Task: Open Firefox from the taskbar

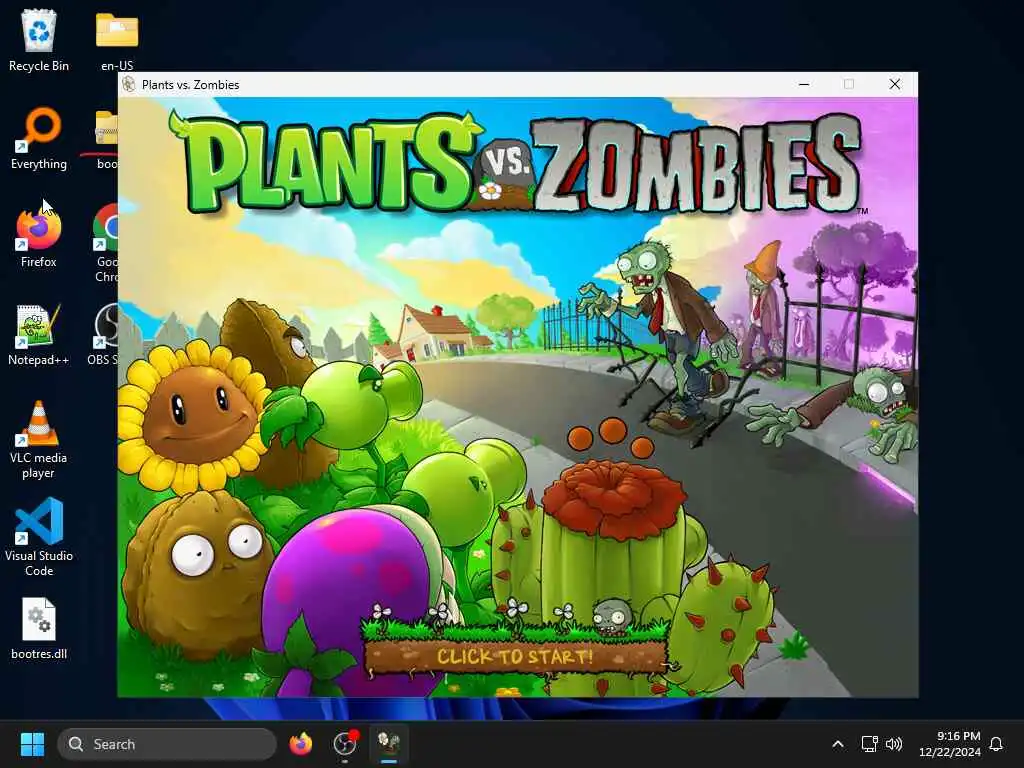Action: tap(301, 744)
